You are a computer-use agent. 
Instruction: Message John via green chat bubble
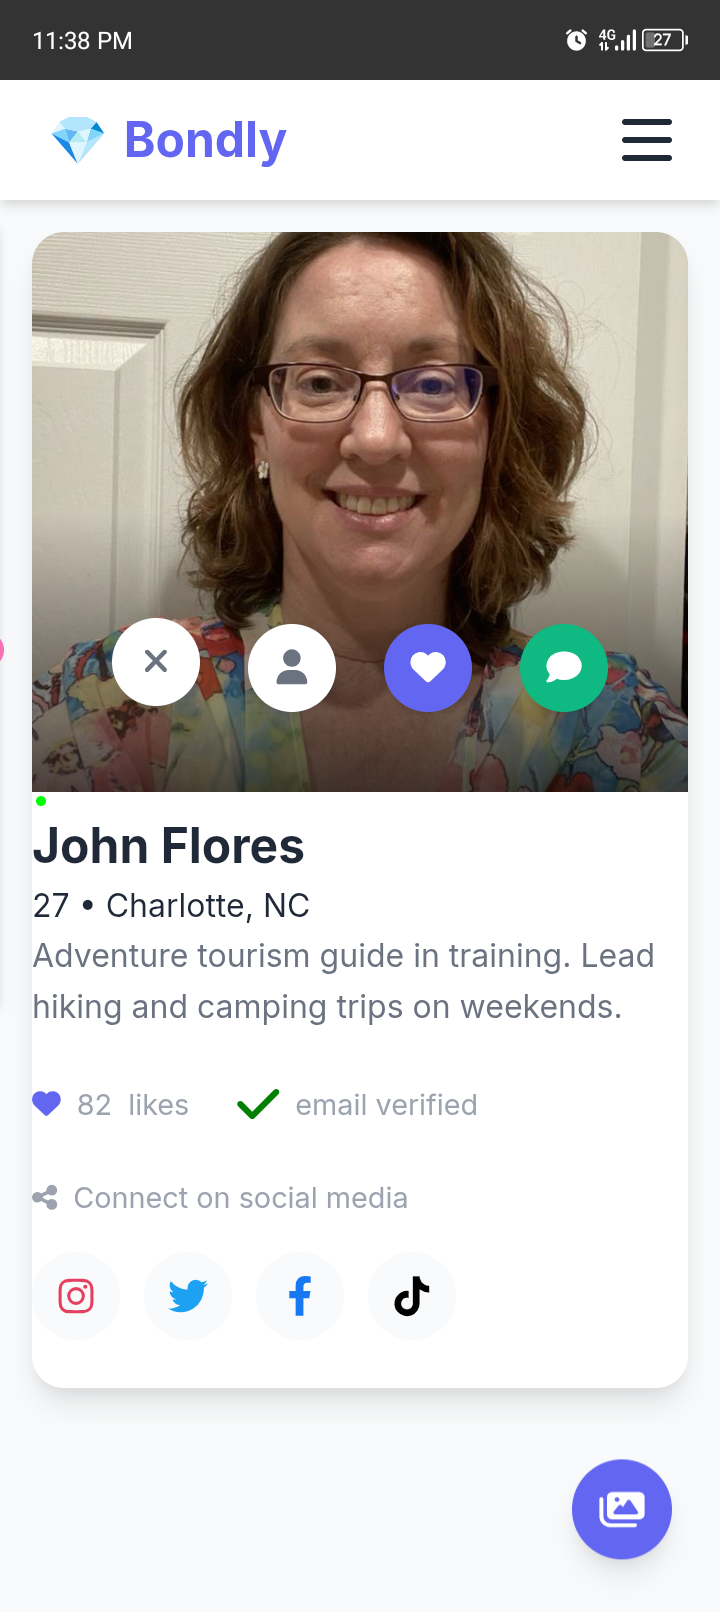pyautogui.click(x=564, y=668)
